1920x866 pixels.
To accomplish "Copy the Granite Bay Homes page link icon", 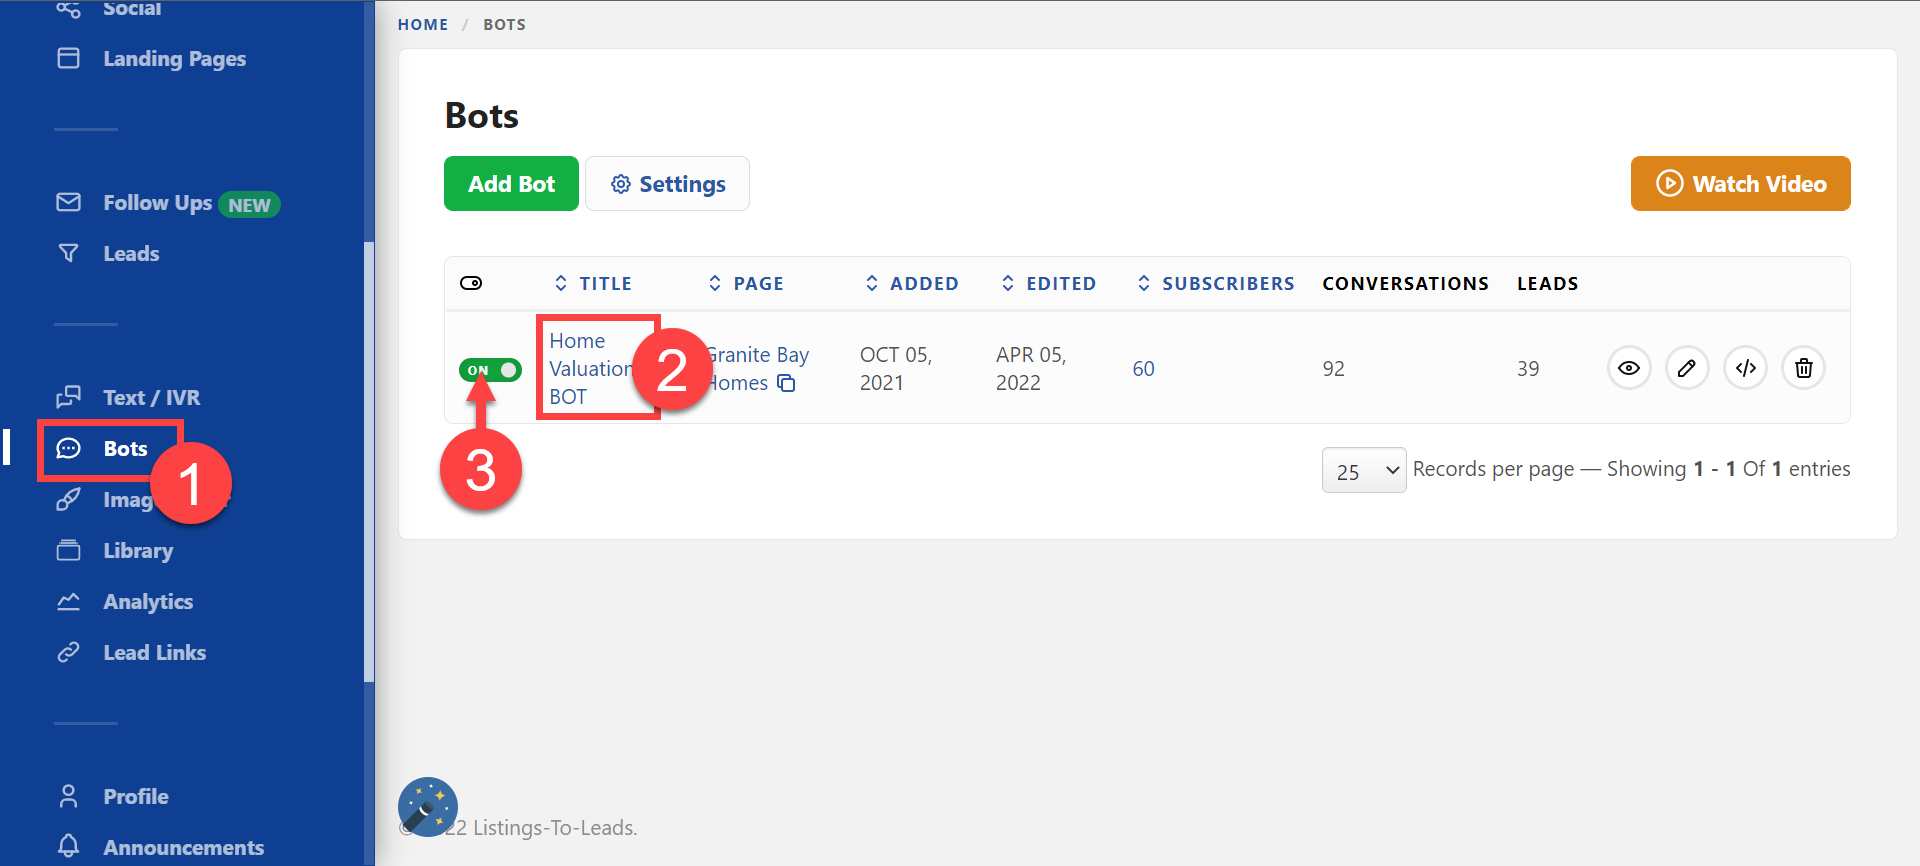I will 787,383.
